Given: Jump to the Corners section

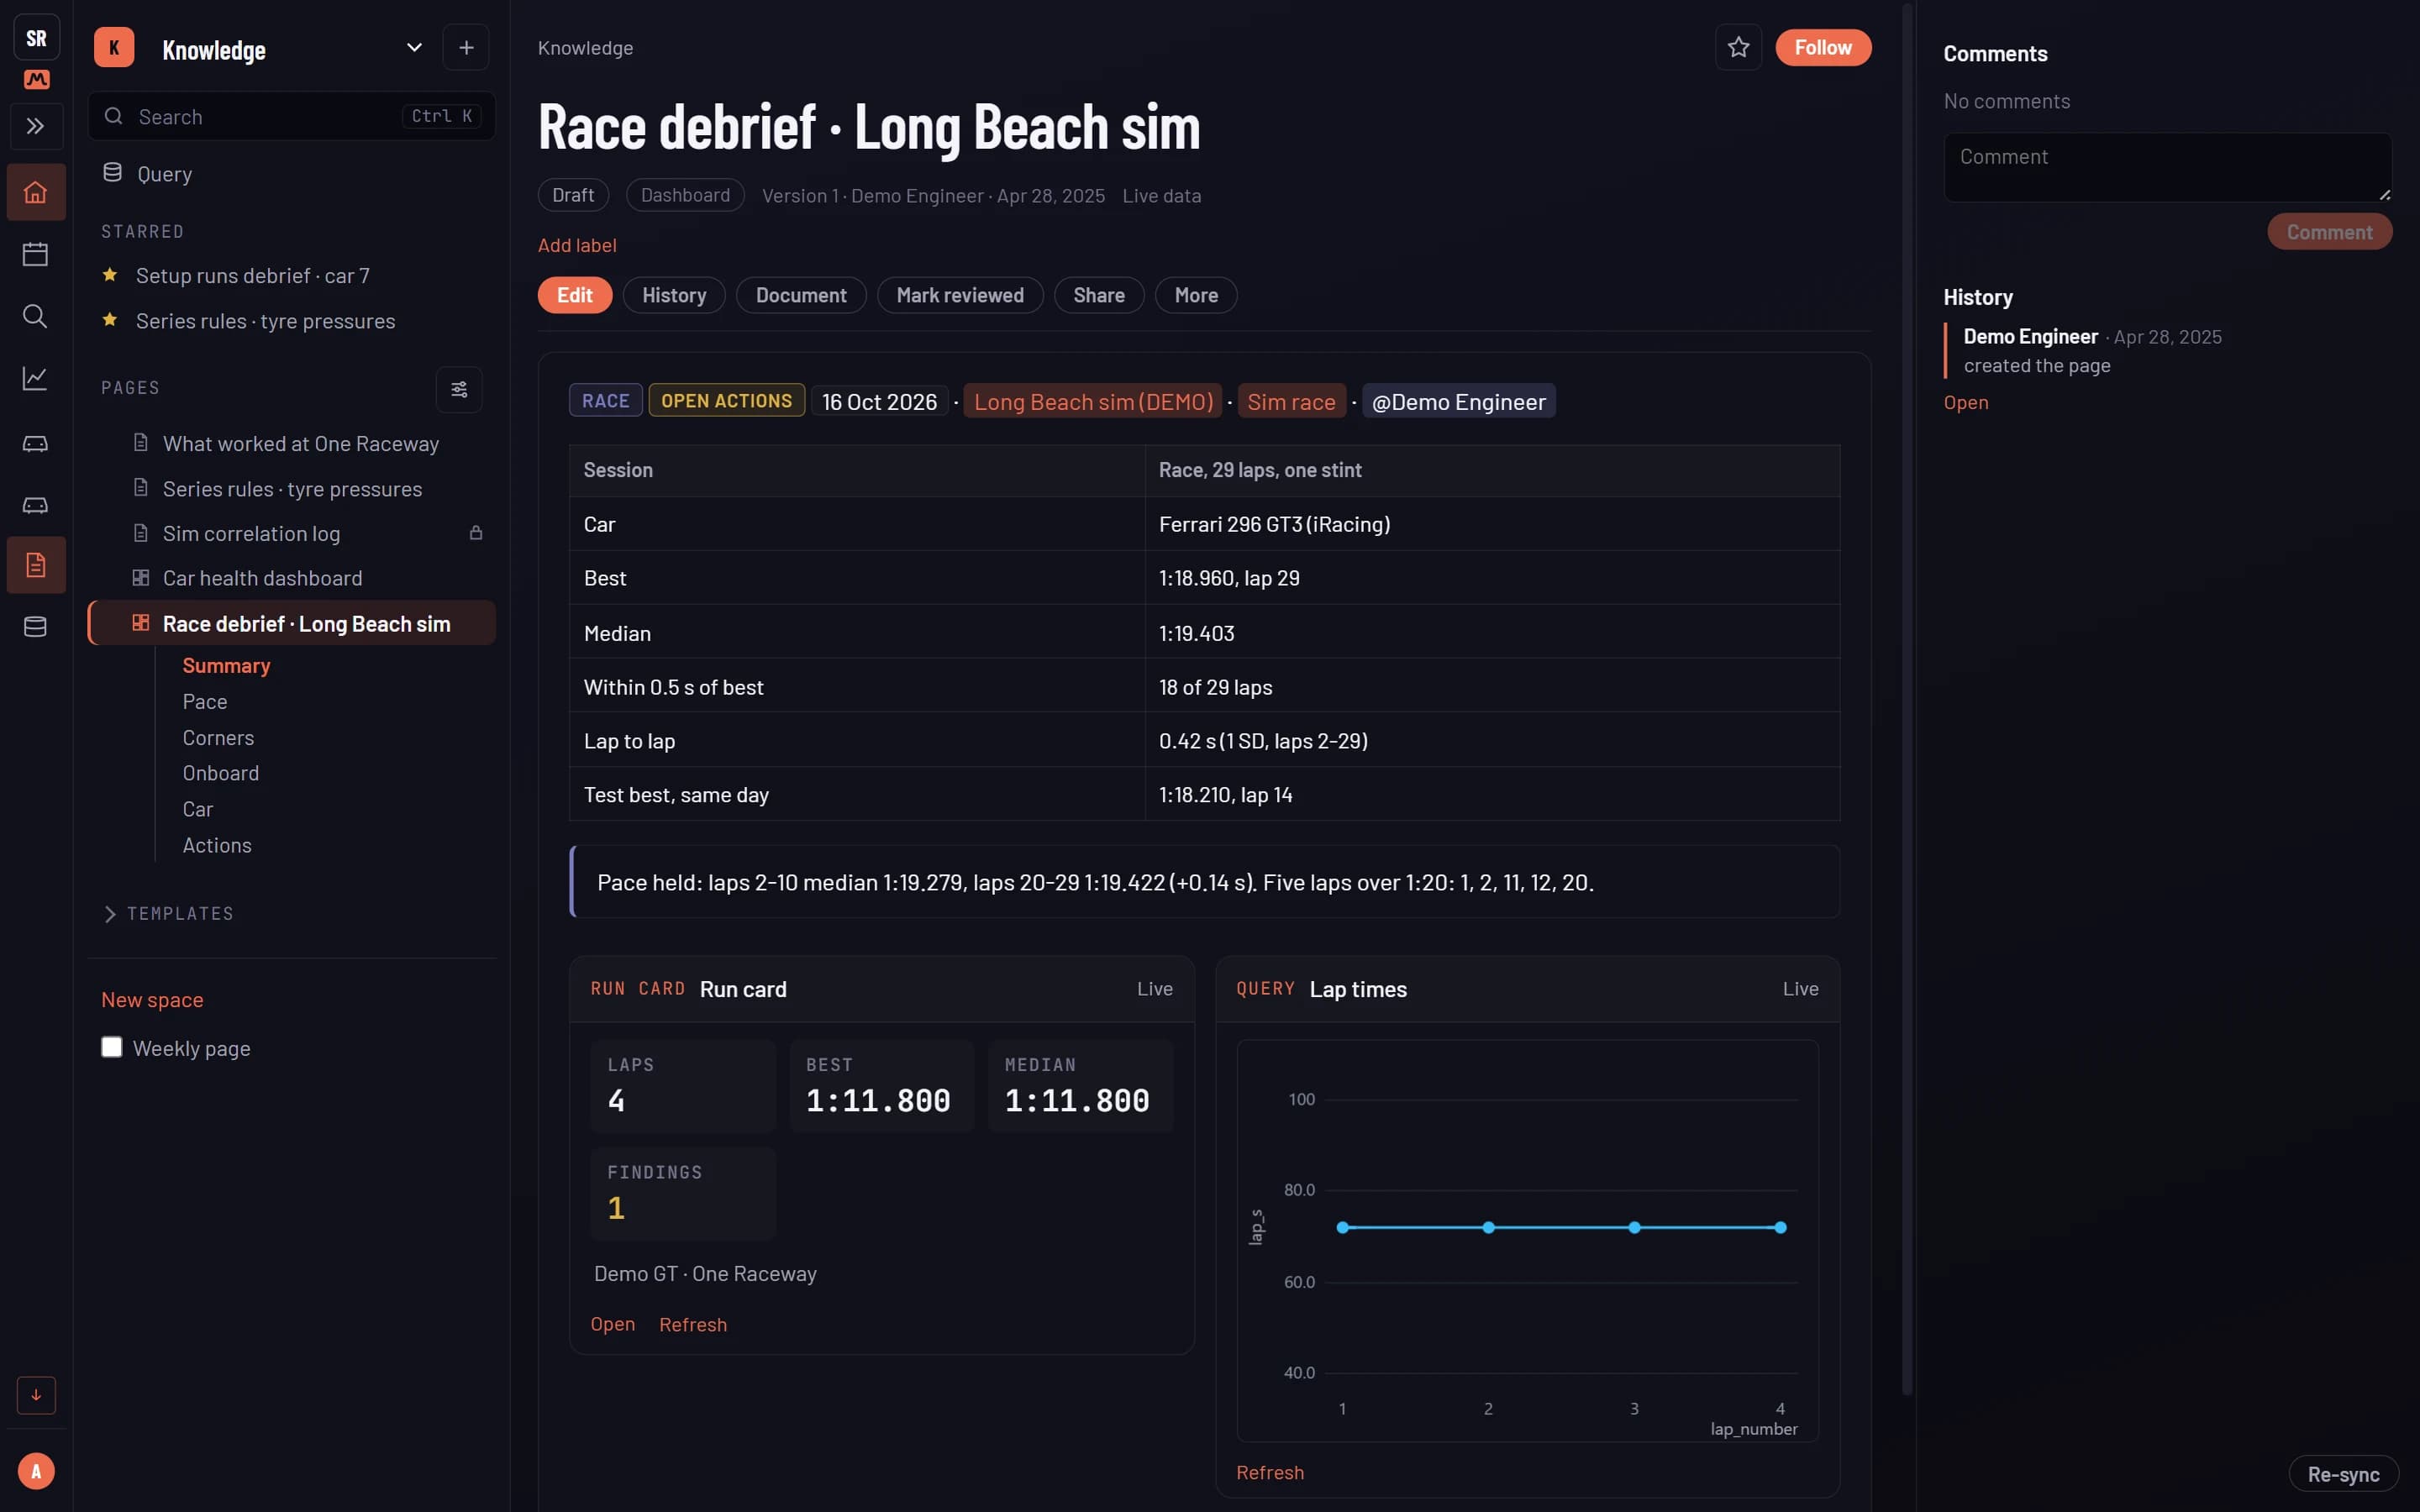Looking at the screenshot, I should pyautogui.click(x=218, y=738).
